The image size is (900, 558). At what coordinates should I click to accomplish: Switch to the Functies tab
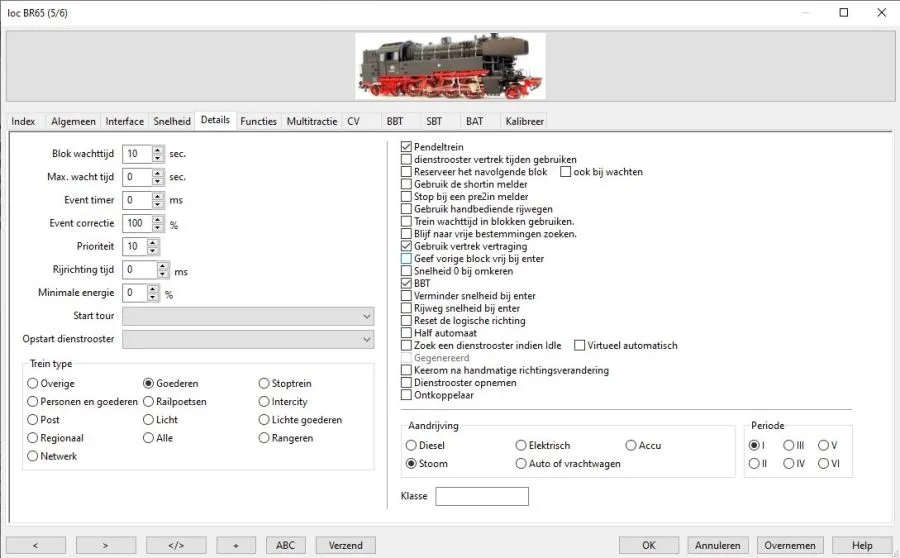pos(258,121)
